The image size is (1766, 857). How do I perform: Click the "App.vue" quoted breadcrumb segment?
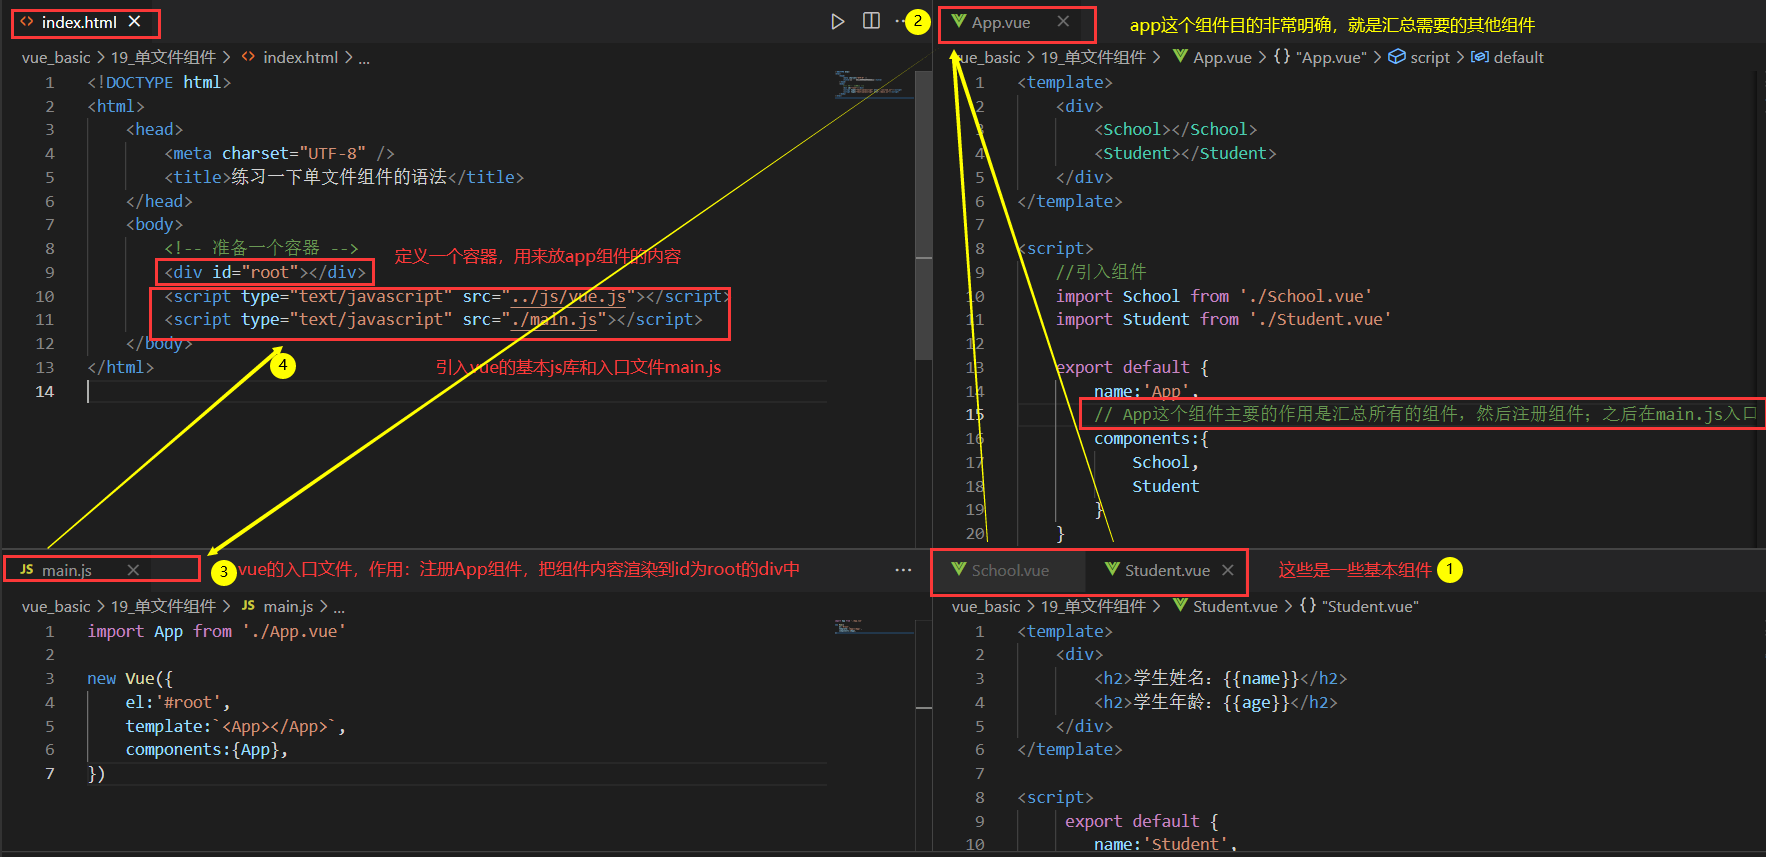tap(1331, 57)
